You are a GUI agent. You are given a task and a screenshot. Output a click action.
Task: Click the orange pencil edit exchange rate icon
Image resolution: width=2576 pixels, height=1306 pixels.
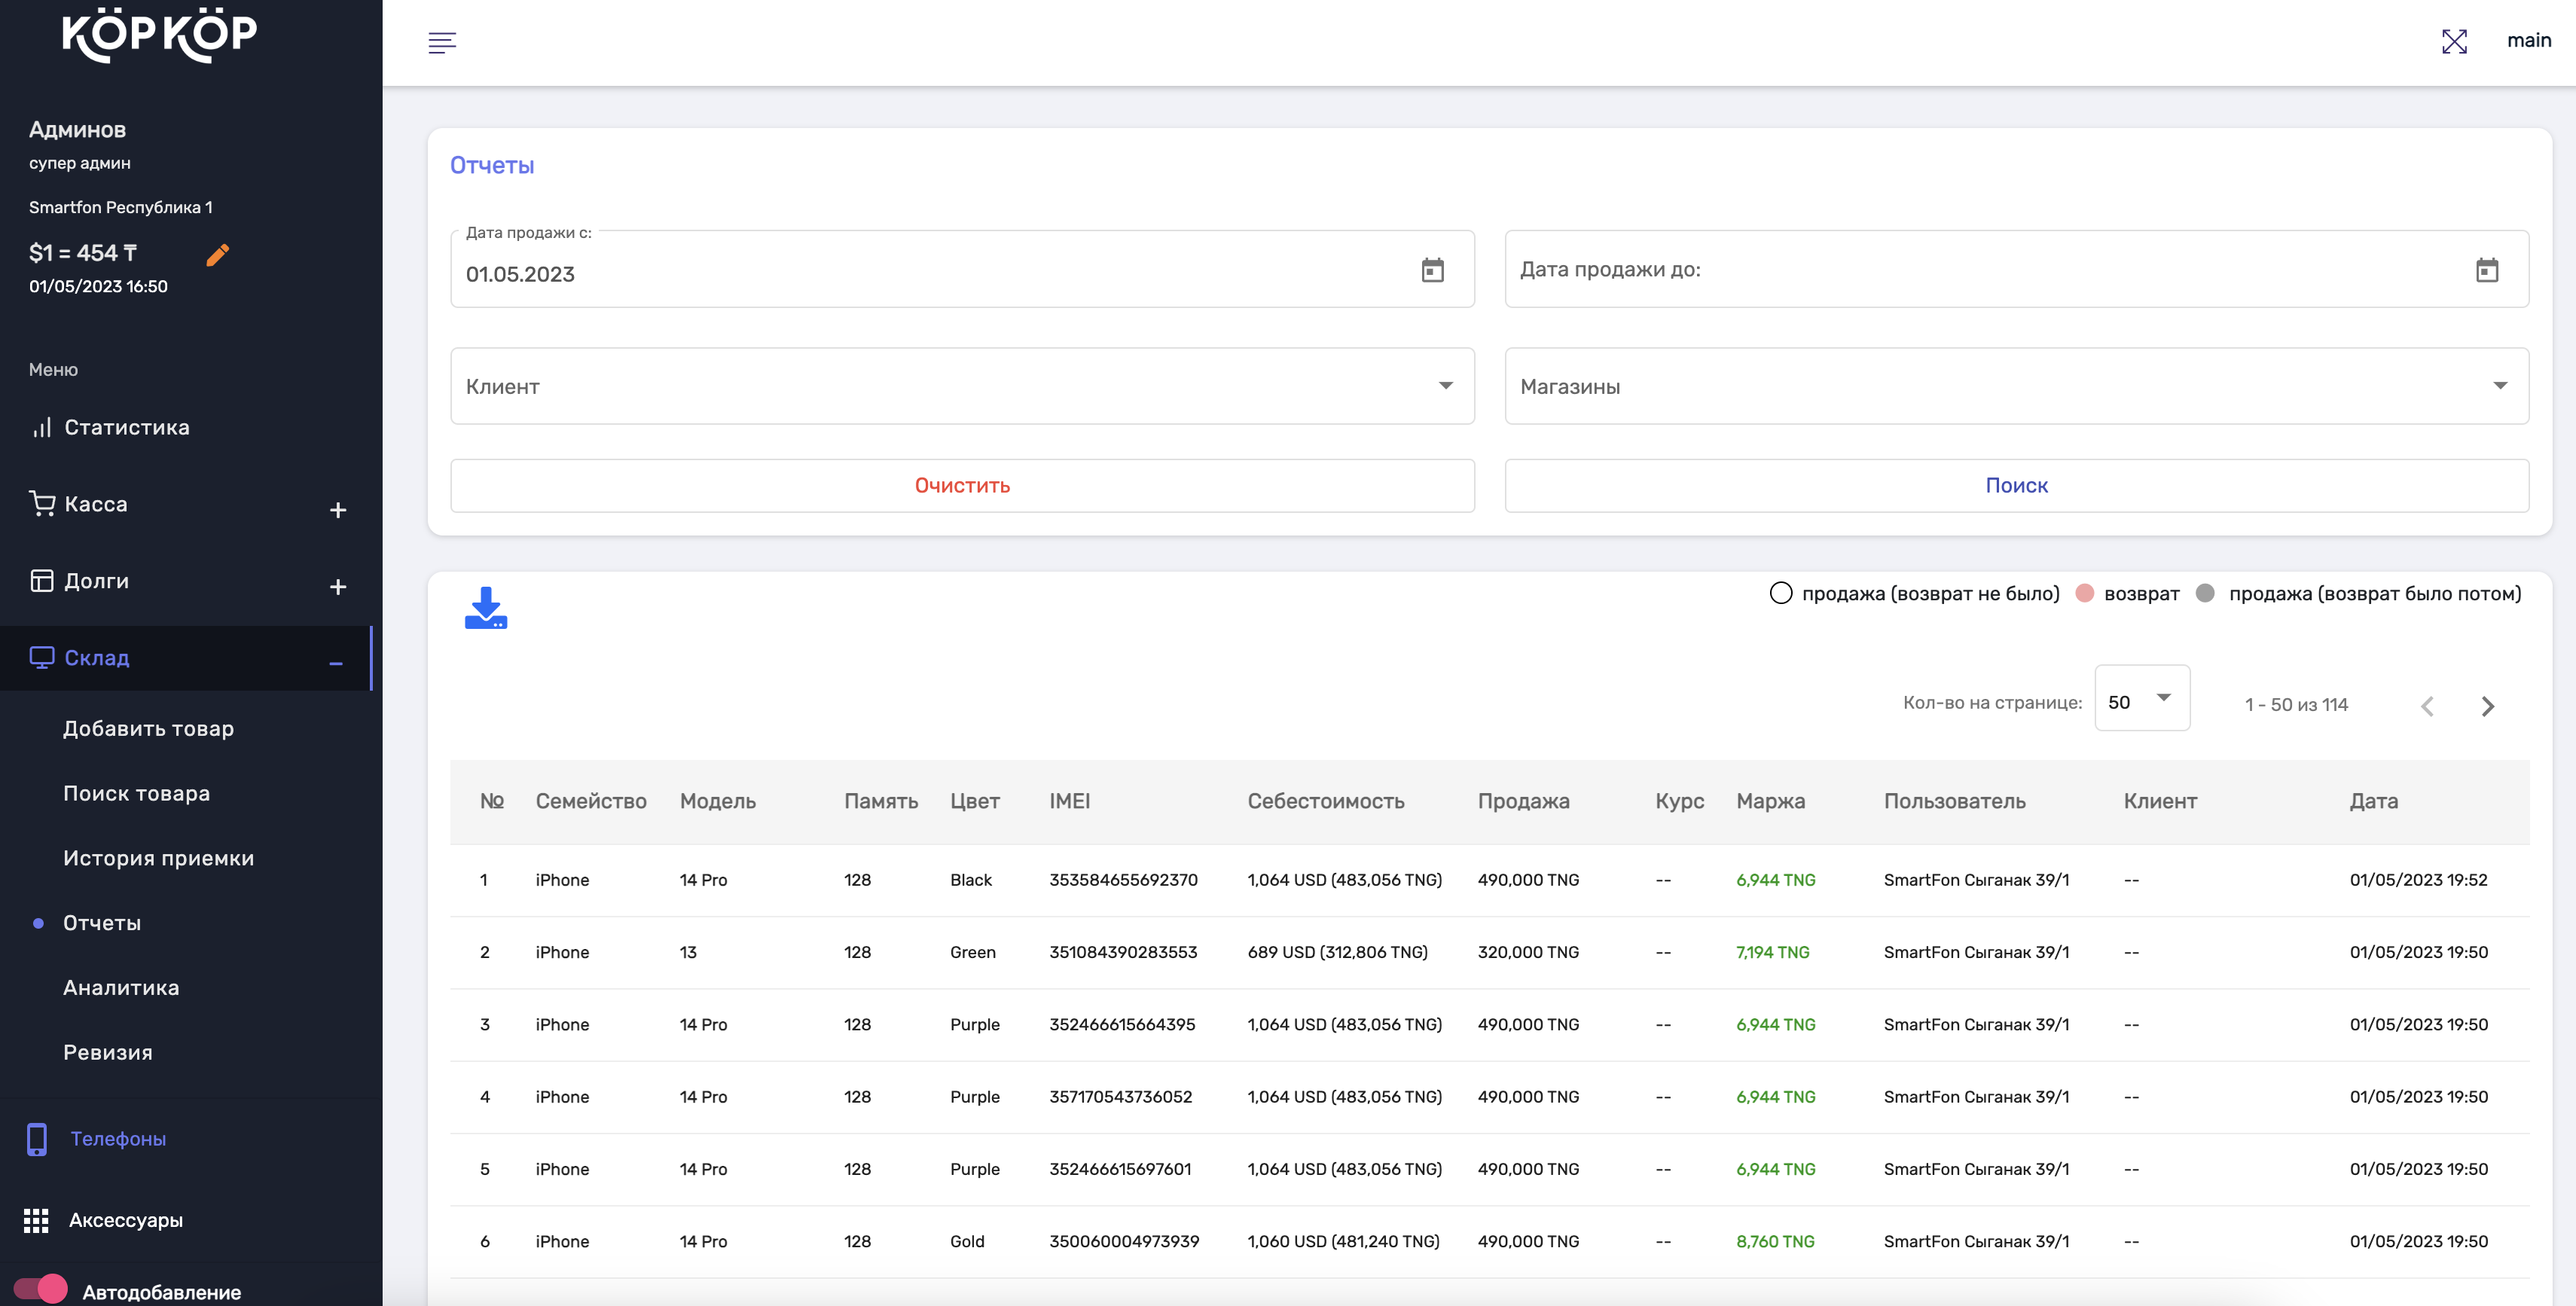(x=217, y=255)
